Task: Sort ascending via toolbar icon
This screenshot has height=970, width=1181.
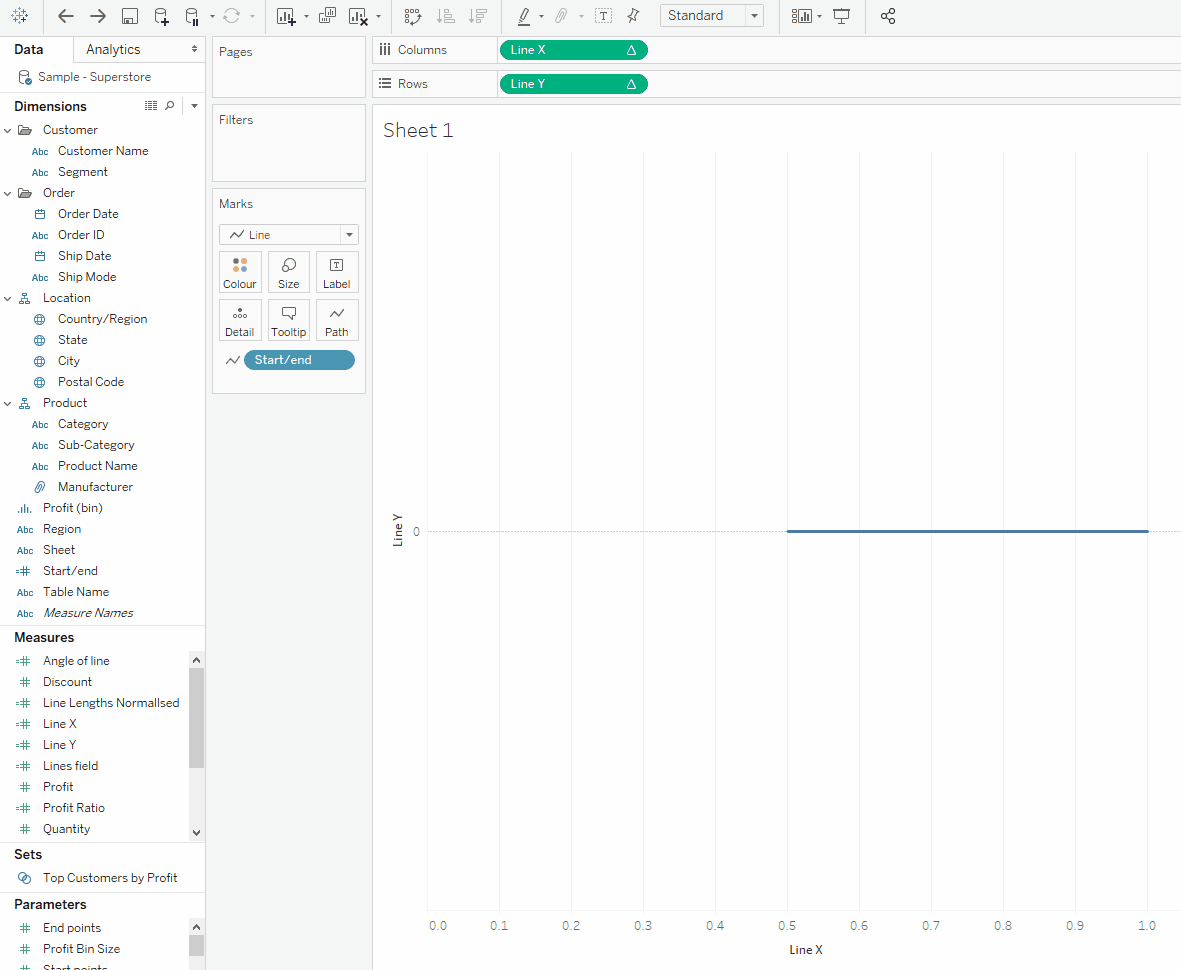Action: point(446,16)
